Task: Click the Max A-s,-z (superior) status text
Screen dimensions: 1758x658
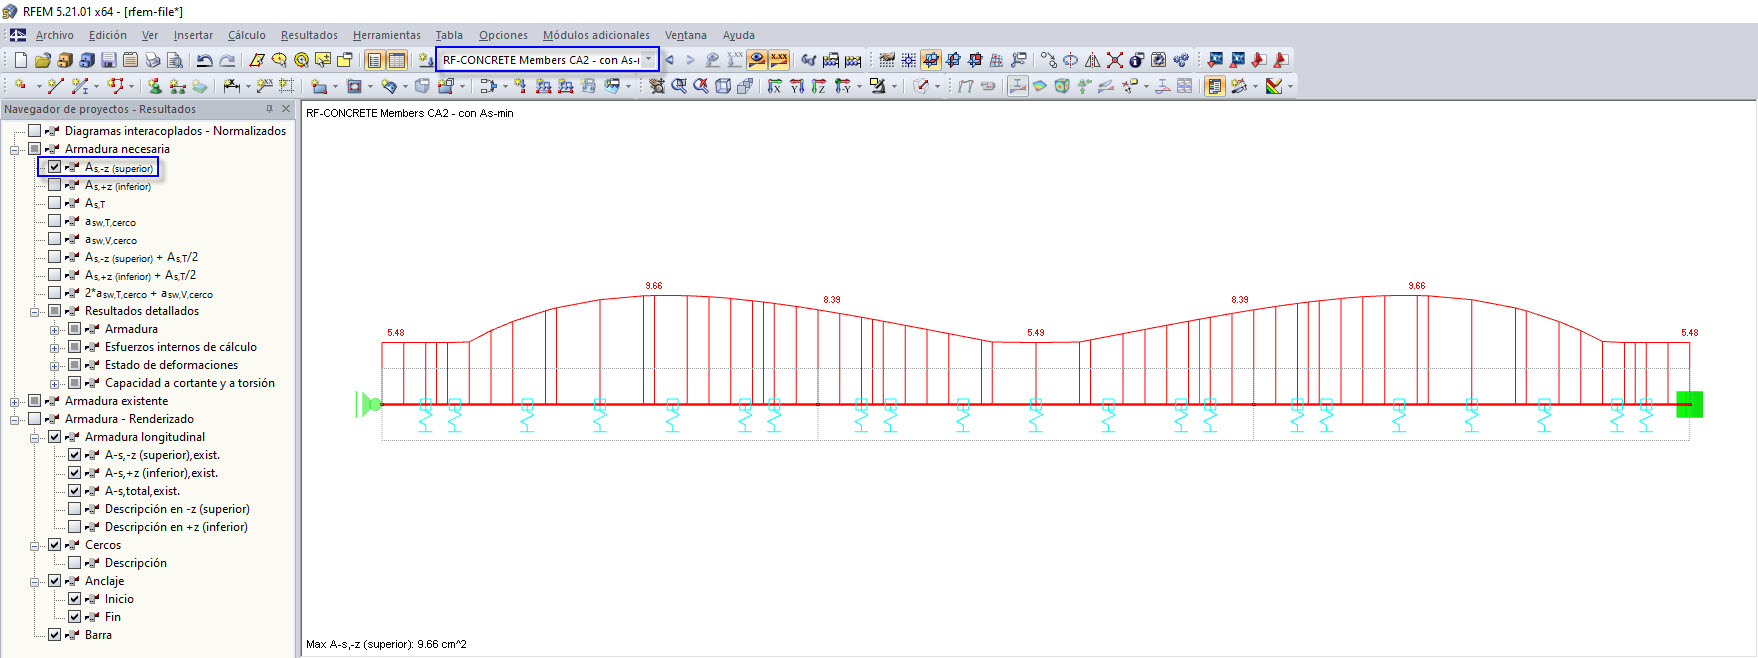Action: tap(386, 644)
